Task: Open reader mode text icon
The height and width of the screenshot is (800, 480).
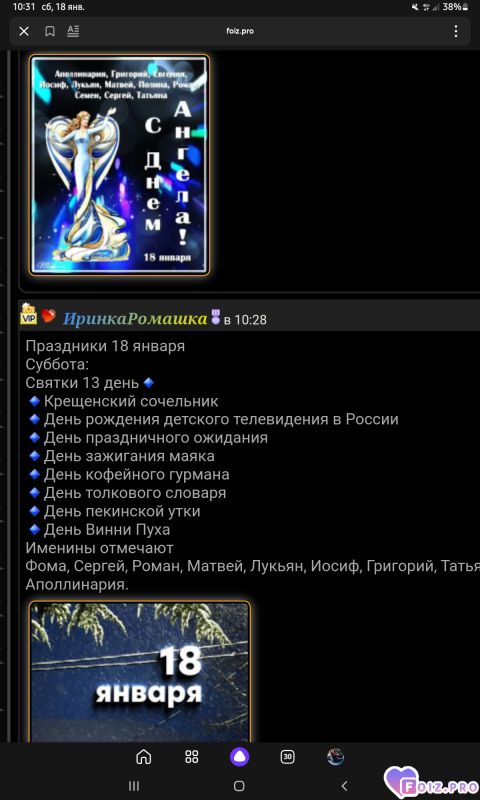Action: pos(73,31)
